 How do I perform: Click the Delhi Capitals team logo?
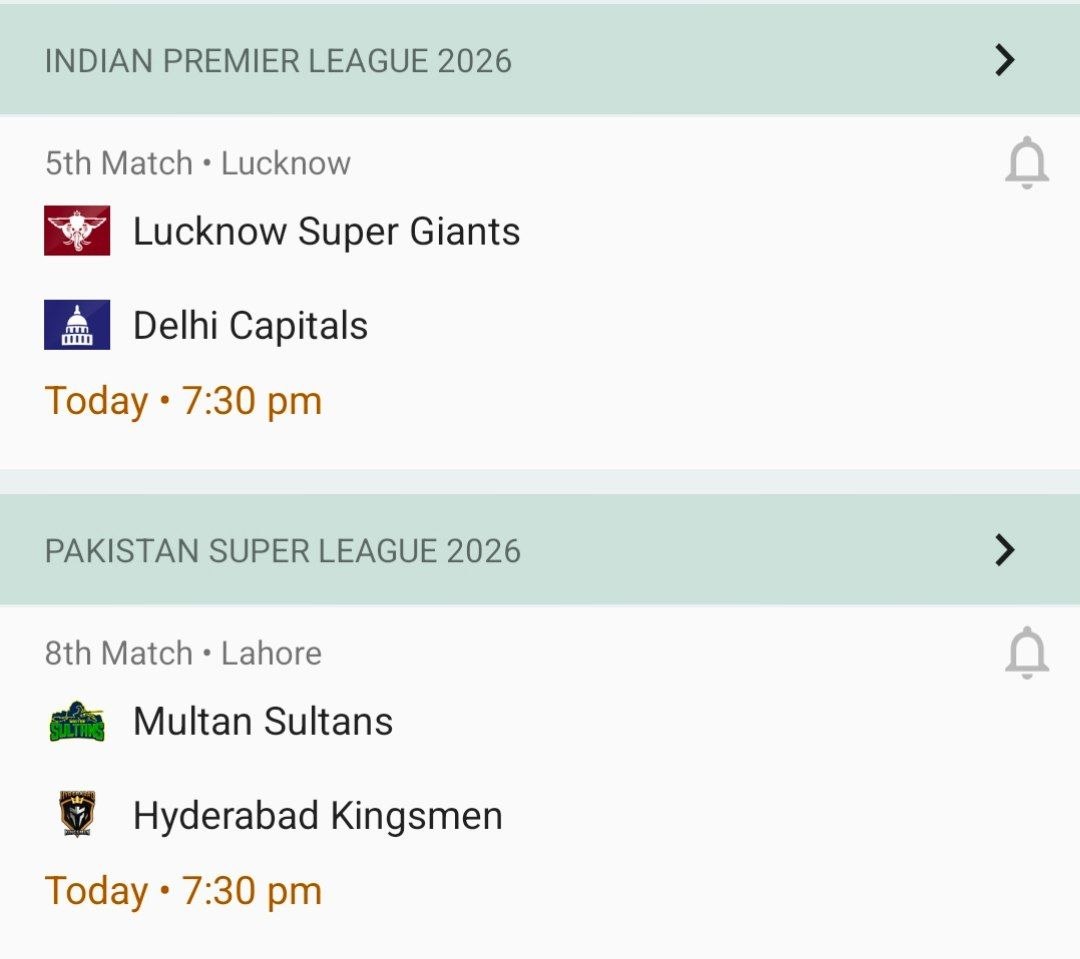point(77,325)
